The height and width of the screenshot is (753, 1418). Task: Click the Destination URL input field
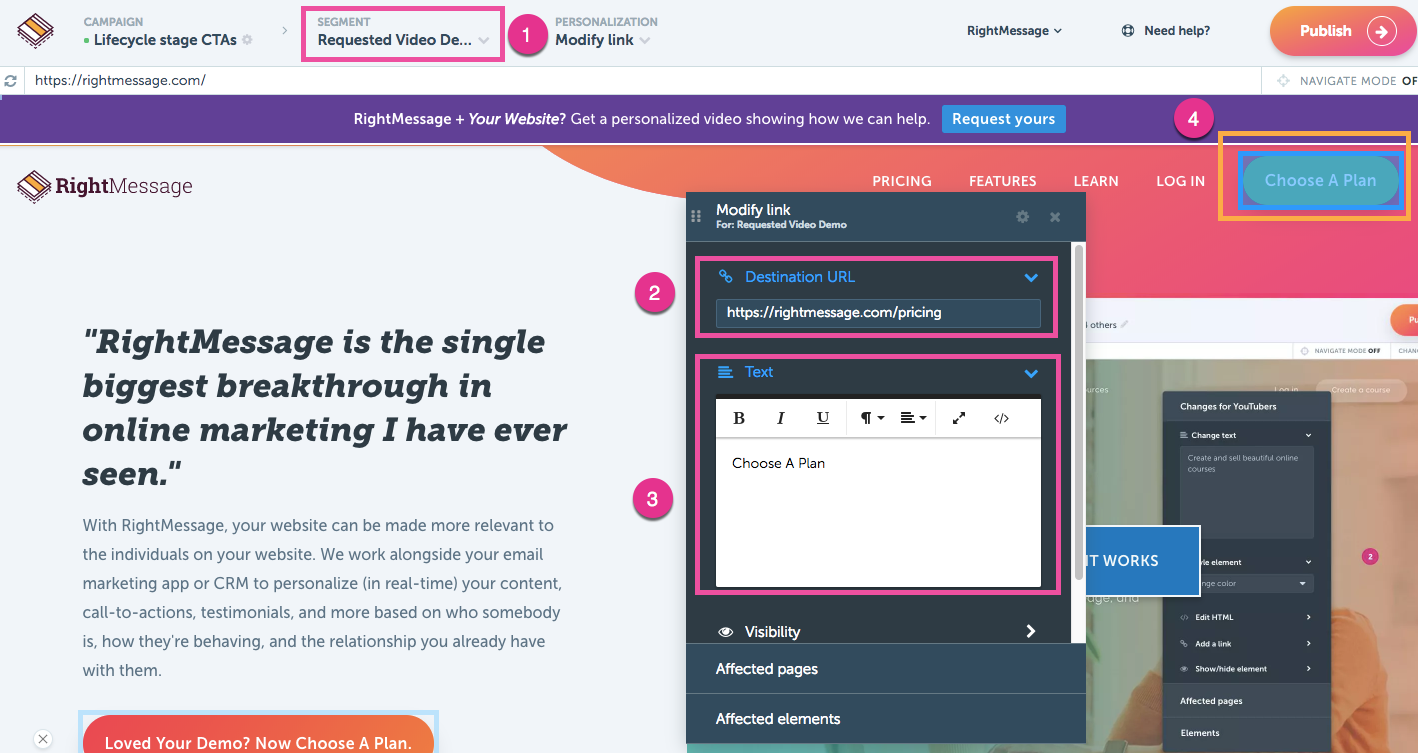[x=878, y=313]
